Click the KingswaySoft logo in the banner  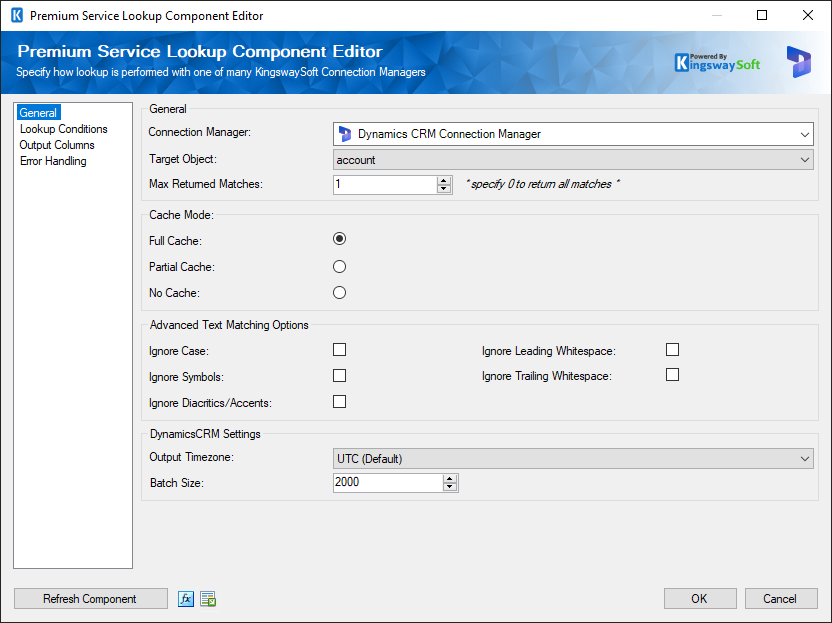click(x=717, y=63)
